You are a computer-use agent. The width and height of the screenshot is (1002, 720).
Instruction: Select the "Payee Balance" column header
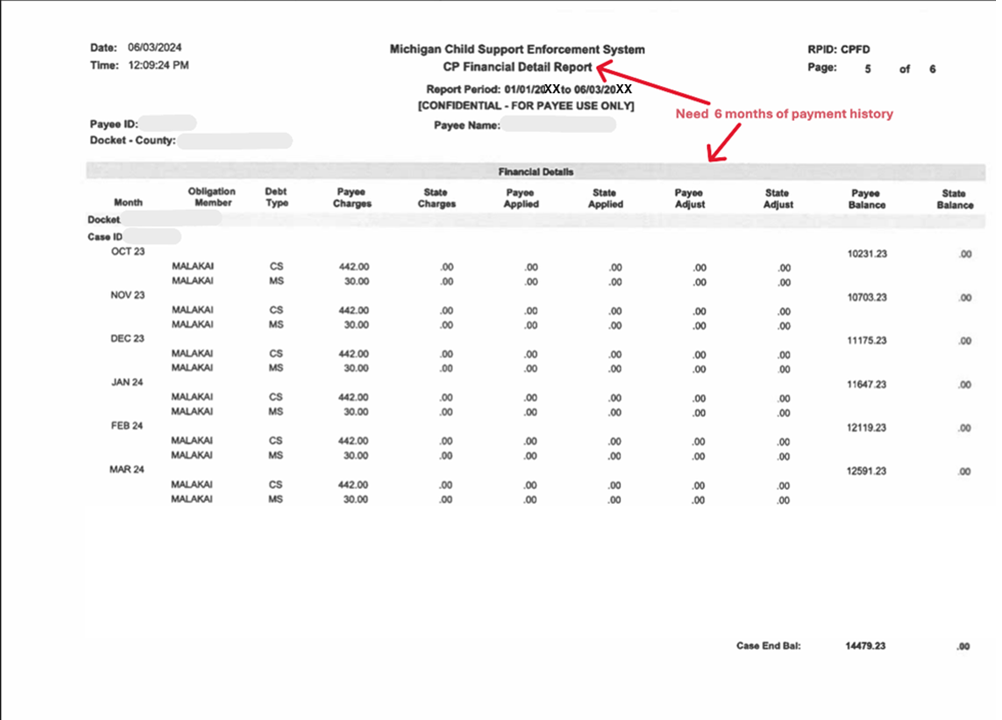(x=867, y=199)
